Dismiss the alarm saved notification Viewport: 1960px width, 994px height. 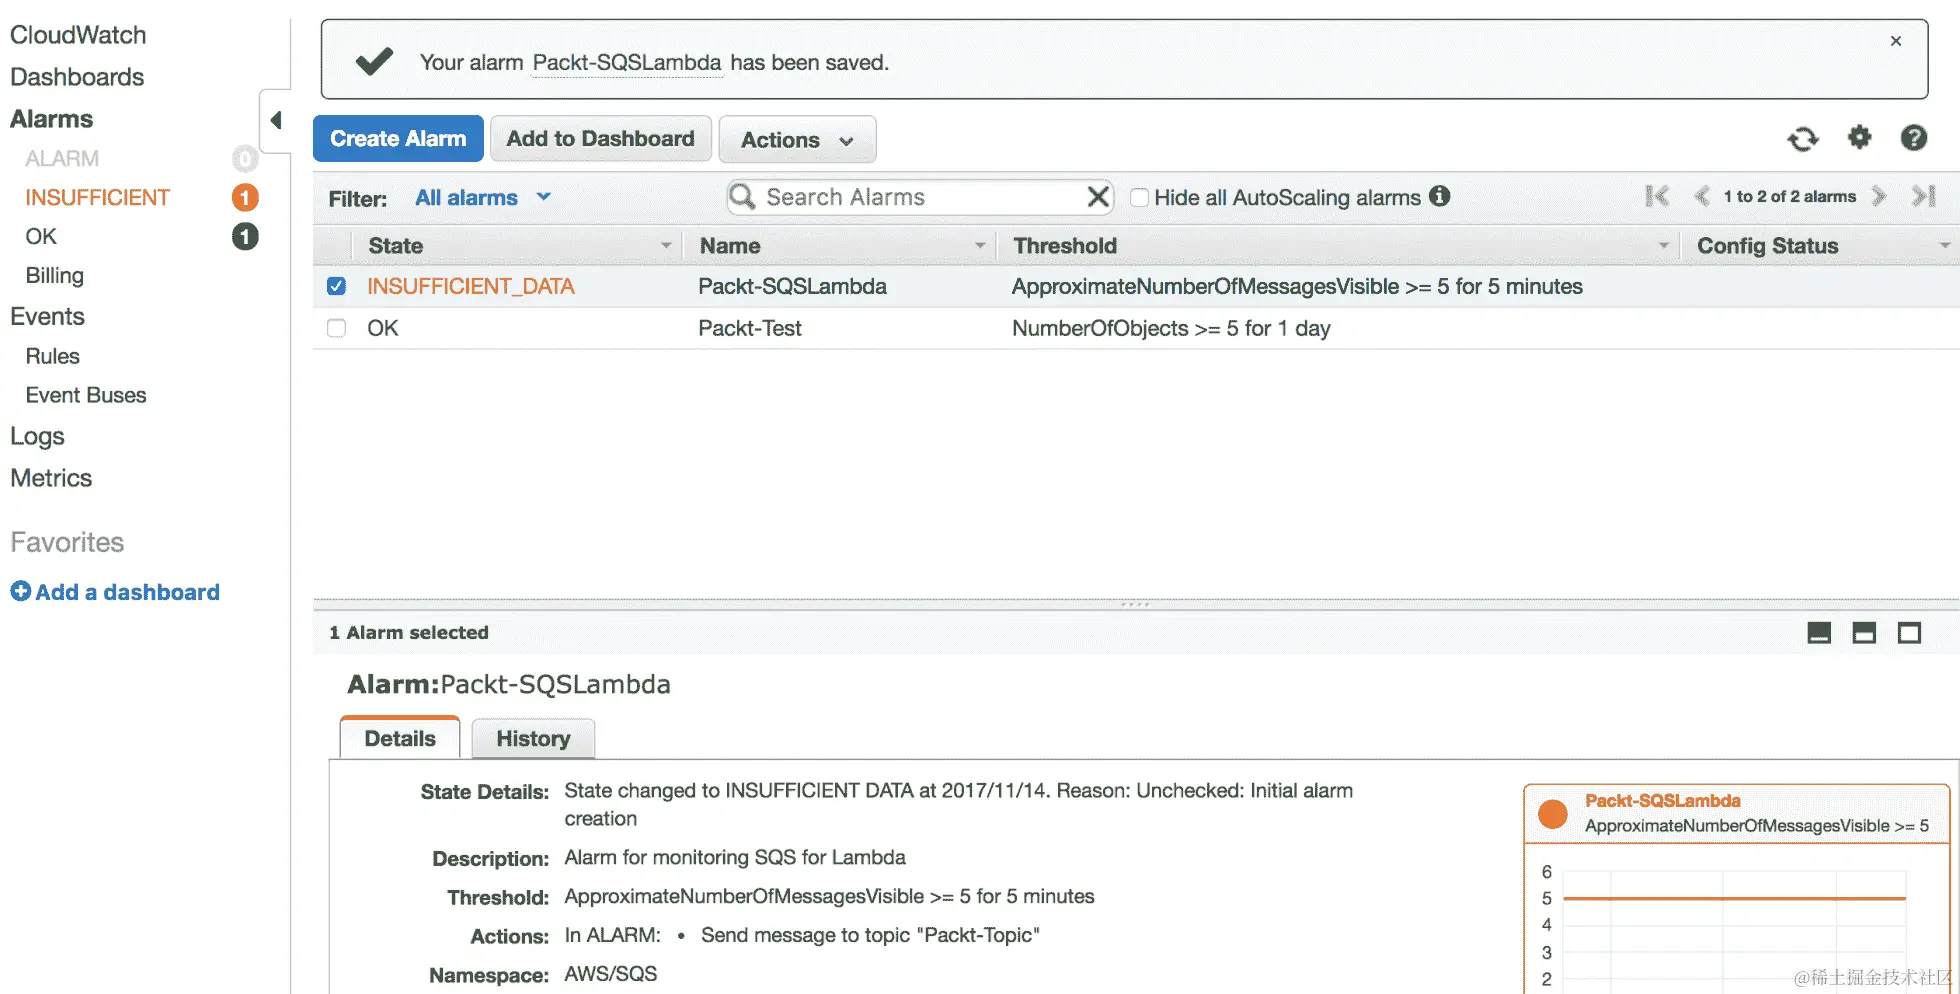coord(1895,41)
